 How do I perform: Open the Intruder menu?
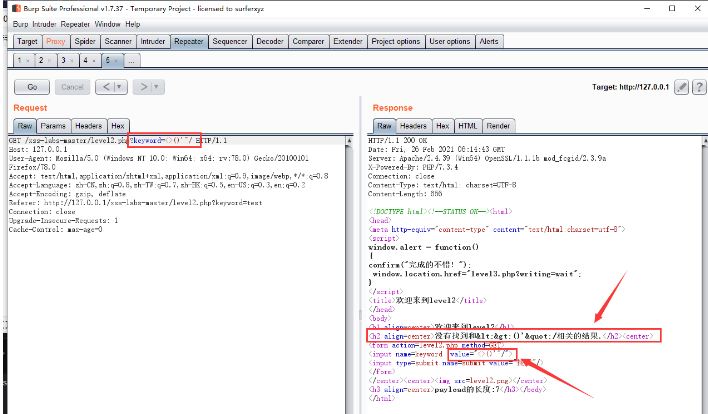point(44,24)
